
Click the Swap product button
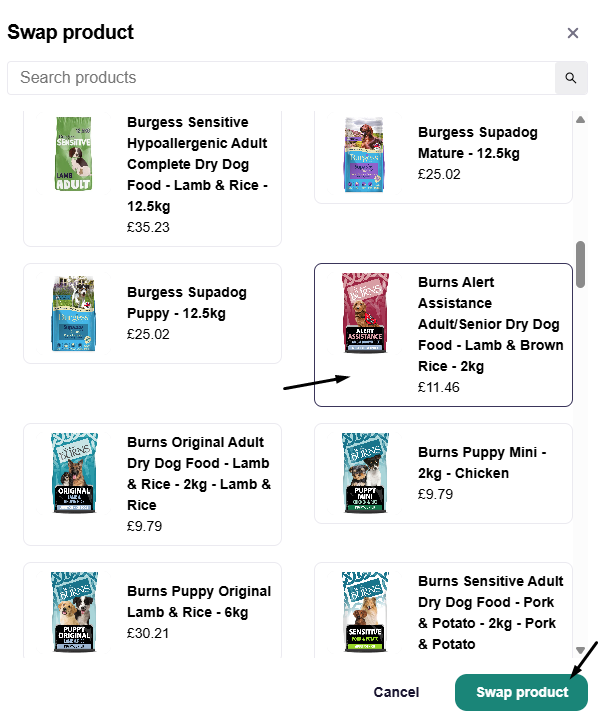click(x=521, y=692)
